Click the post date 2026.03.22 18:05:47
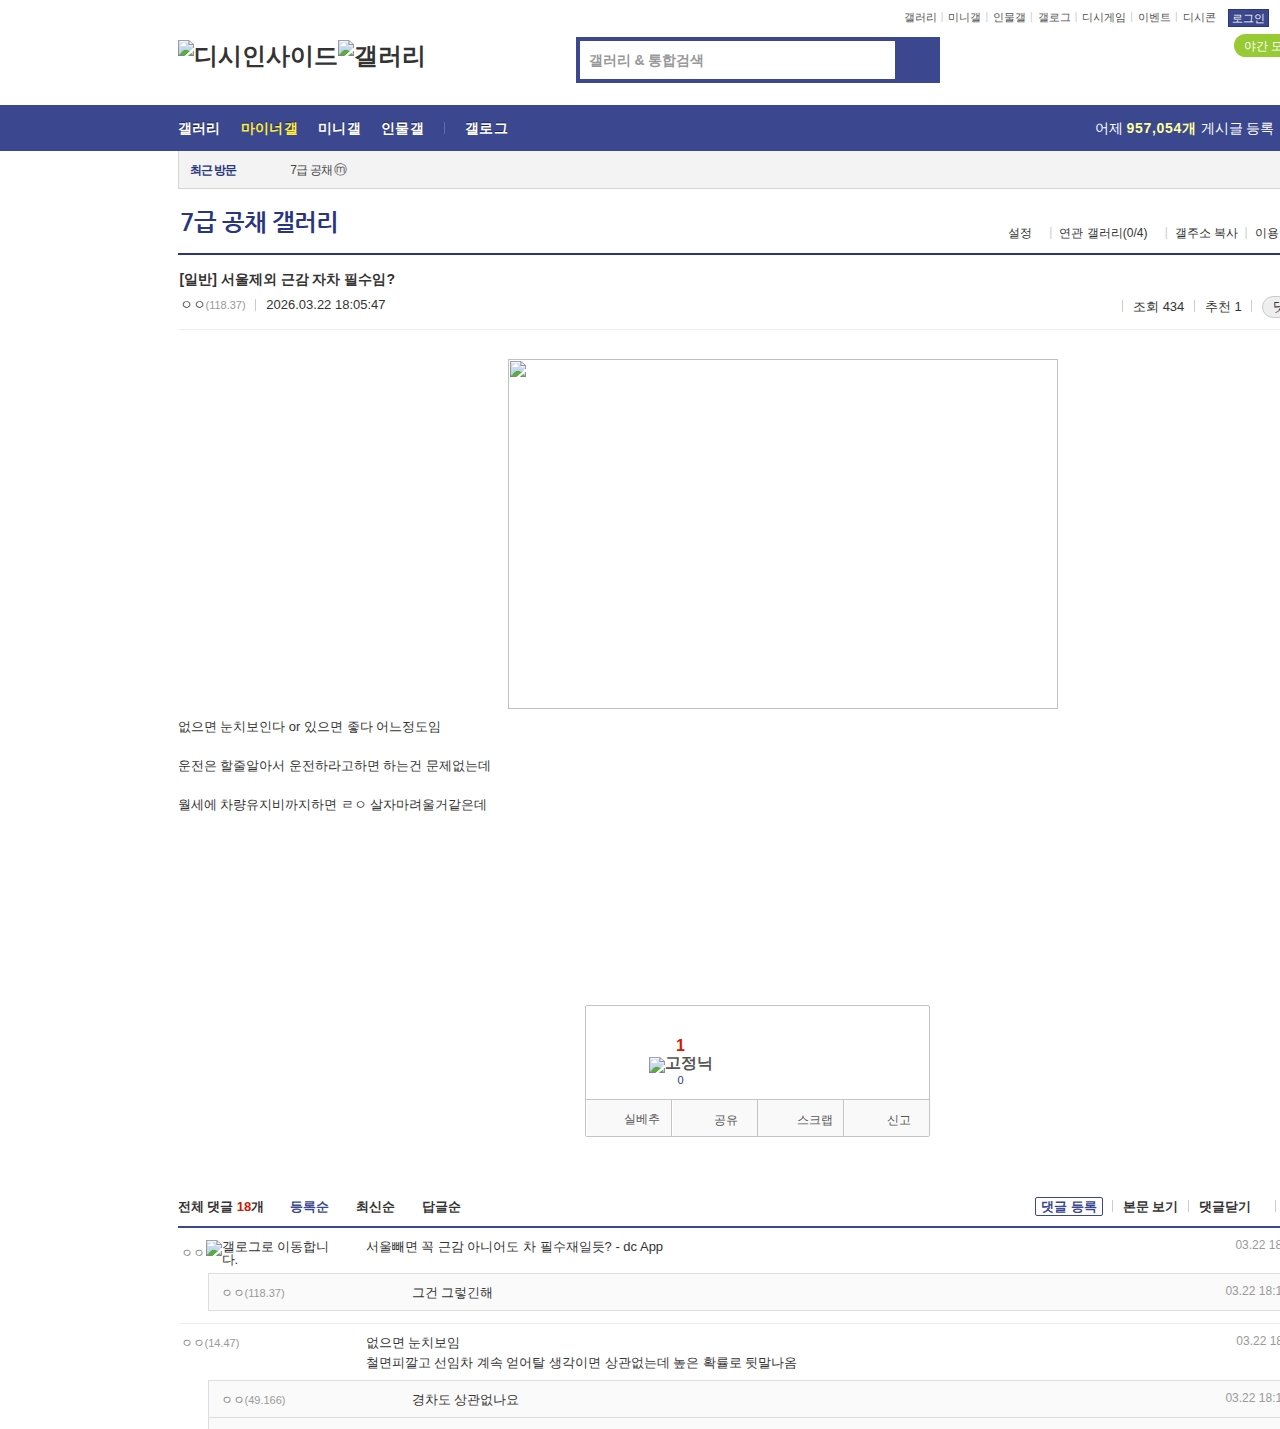 tap(326, 305)
